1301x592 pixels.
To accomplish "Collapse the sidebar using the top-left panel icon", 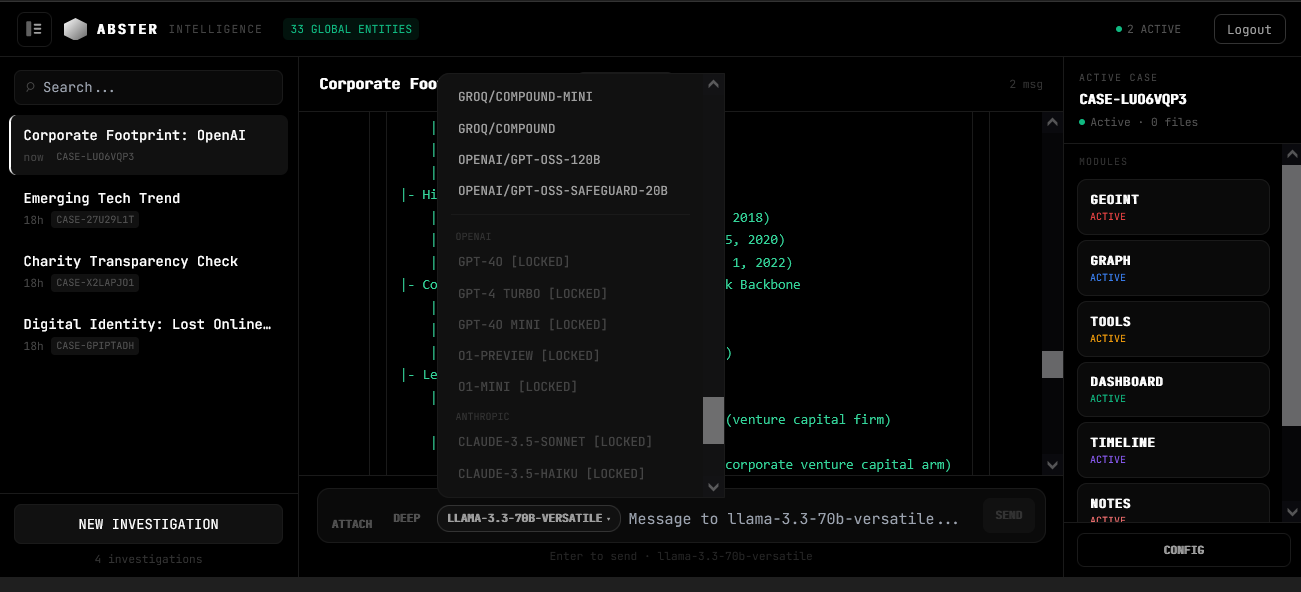I will 34,29.
